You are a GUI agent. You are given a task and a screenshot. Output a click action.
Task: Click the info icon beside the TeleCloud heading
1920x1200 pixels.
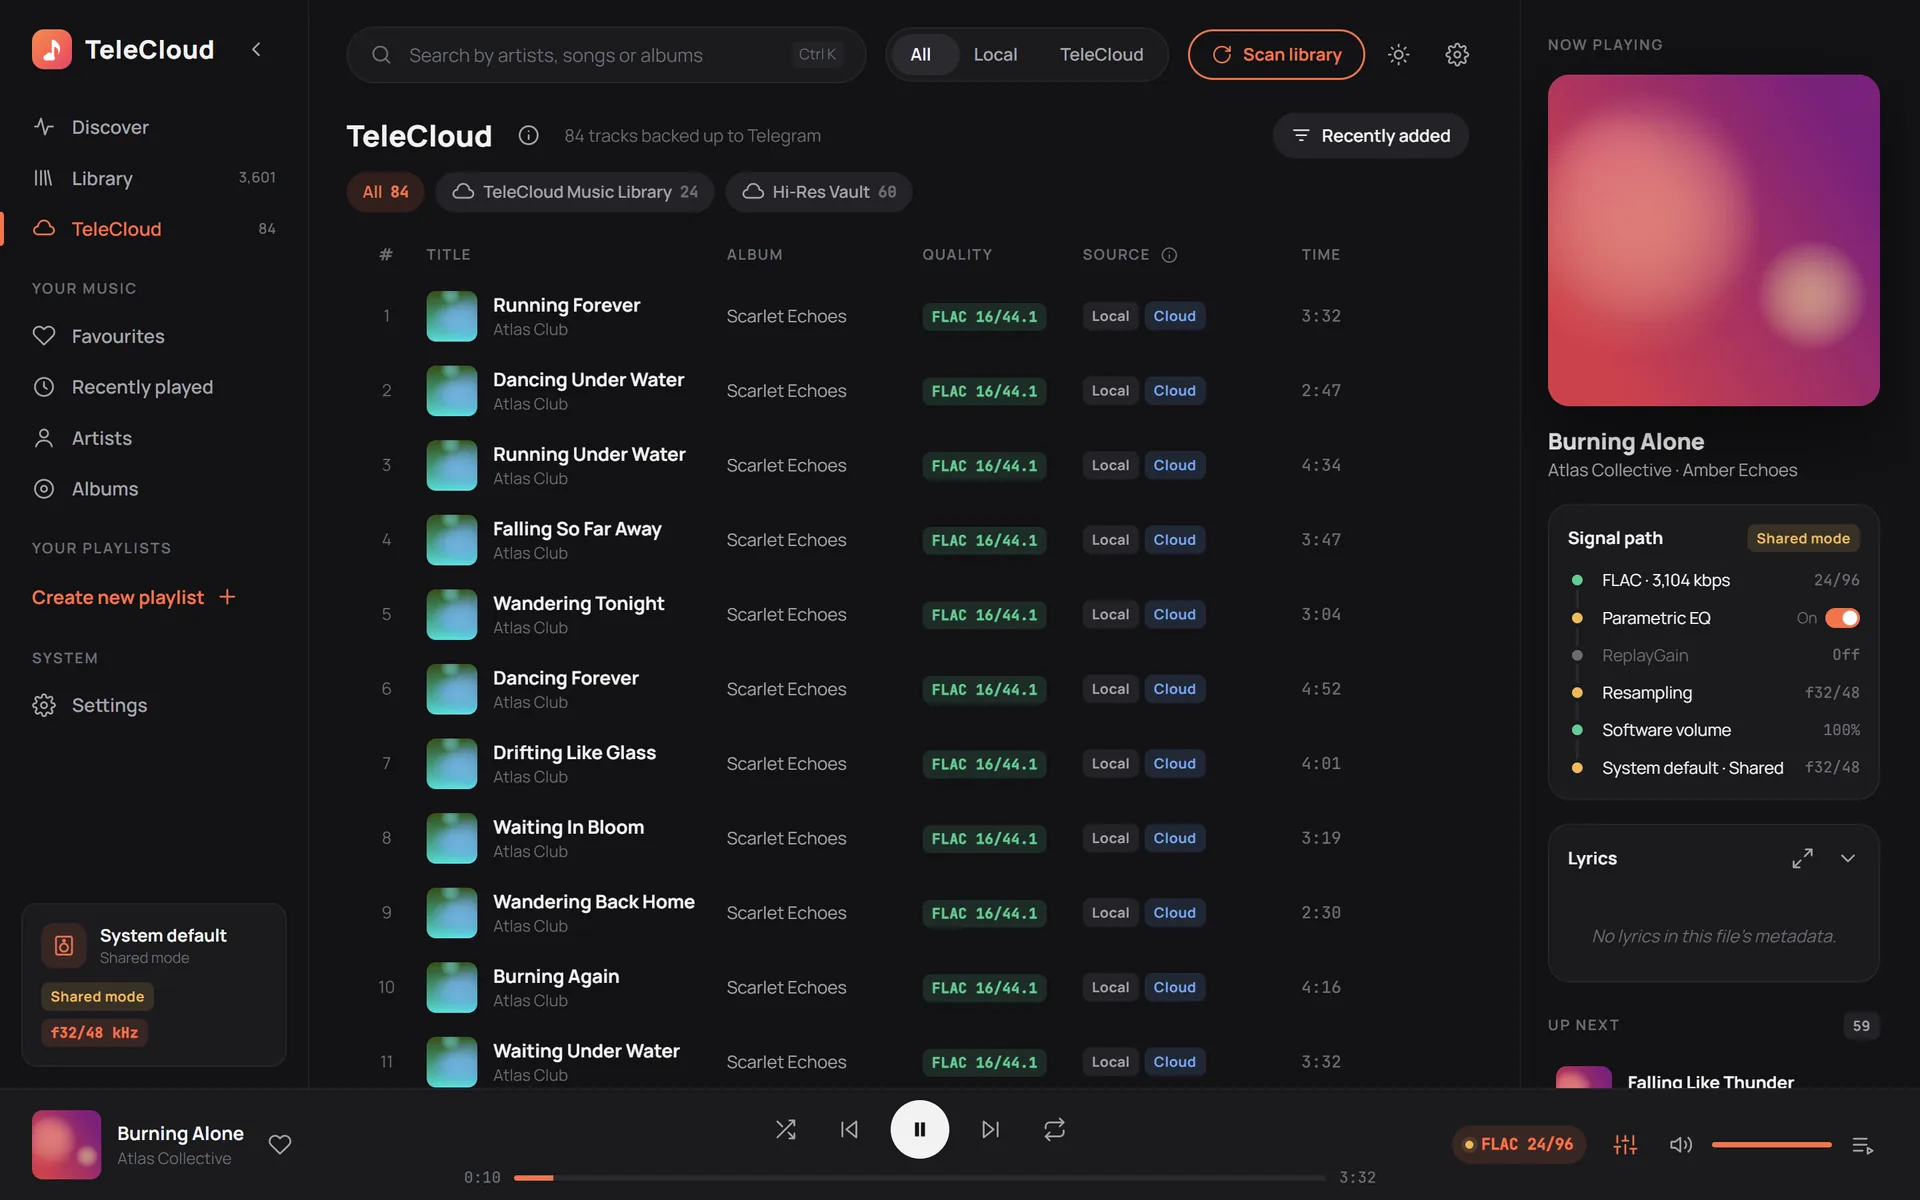pyautogui.click(x=528, y=135)
